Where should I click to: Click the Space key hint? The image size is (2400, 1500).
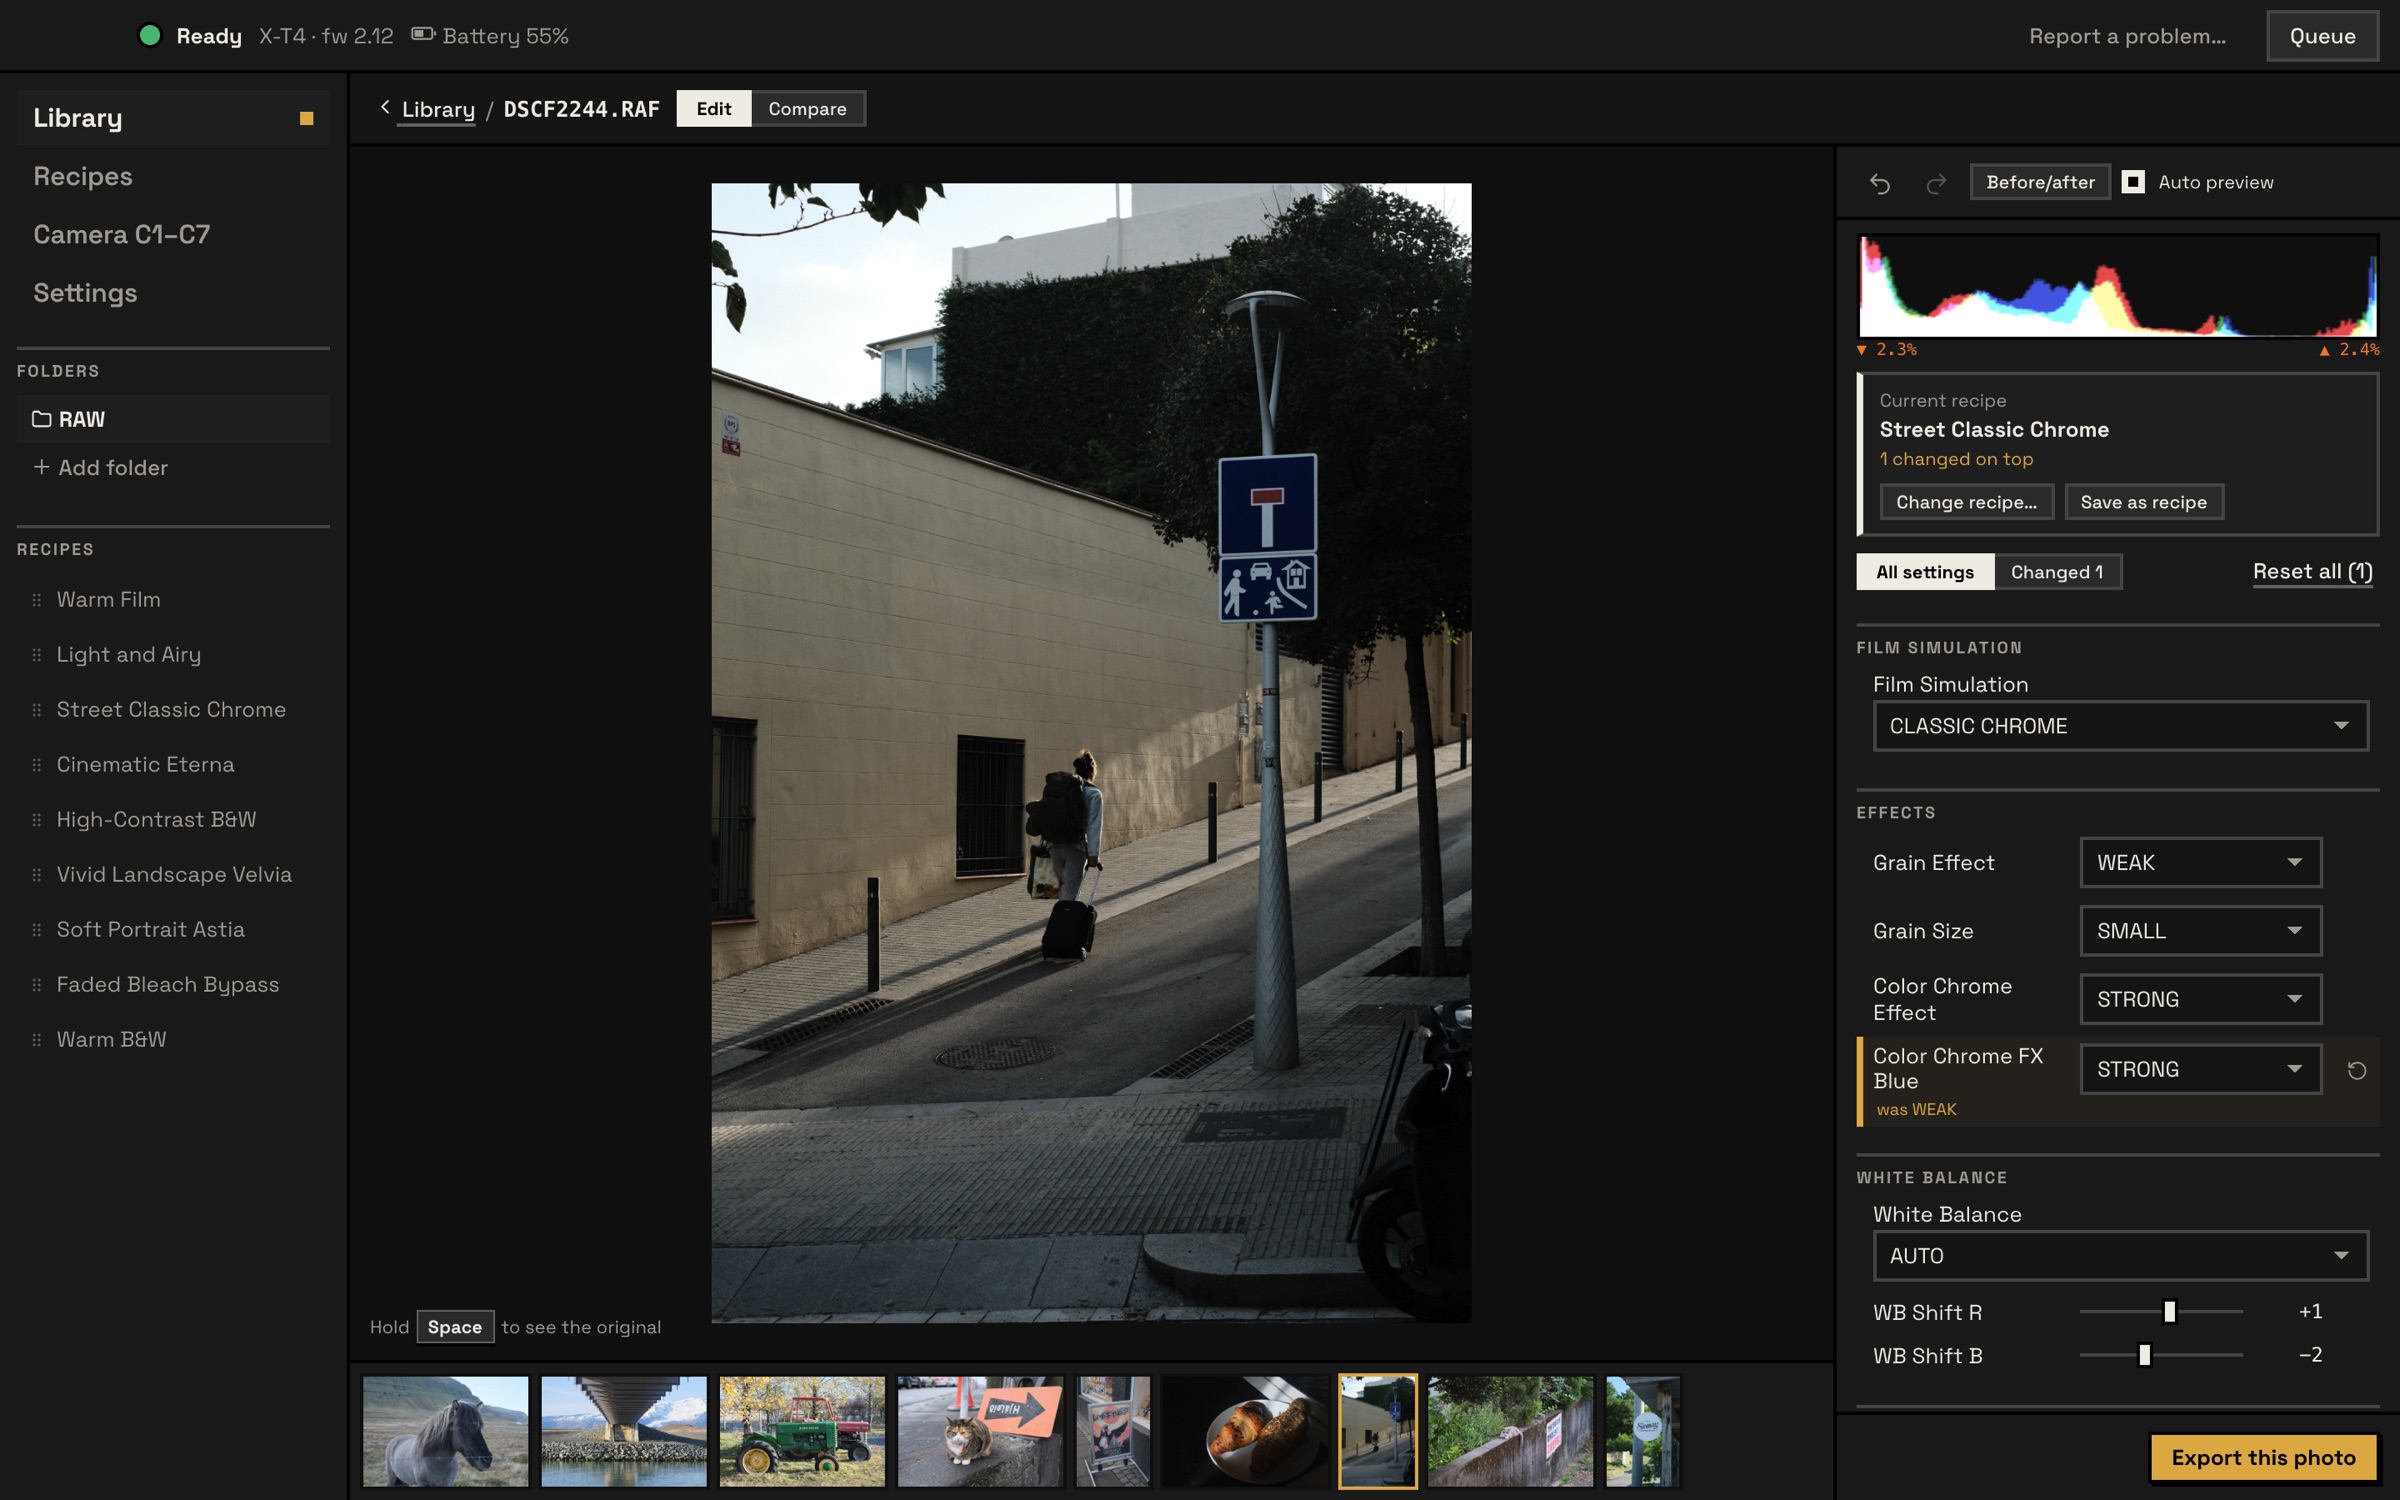(455, 1327)
